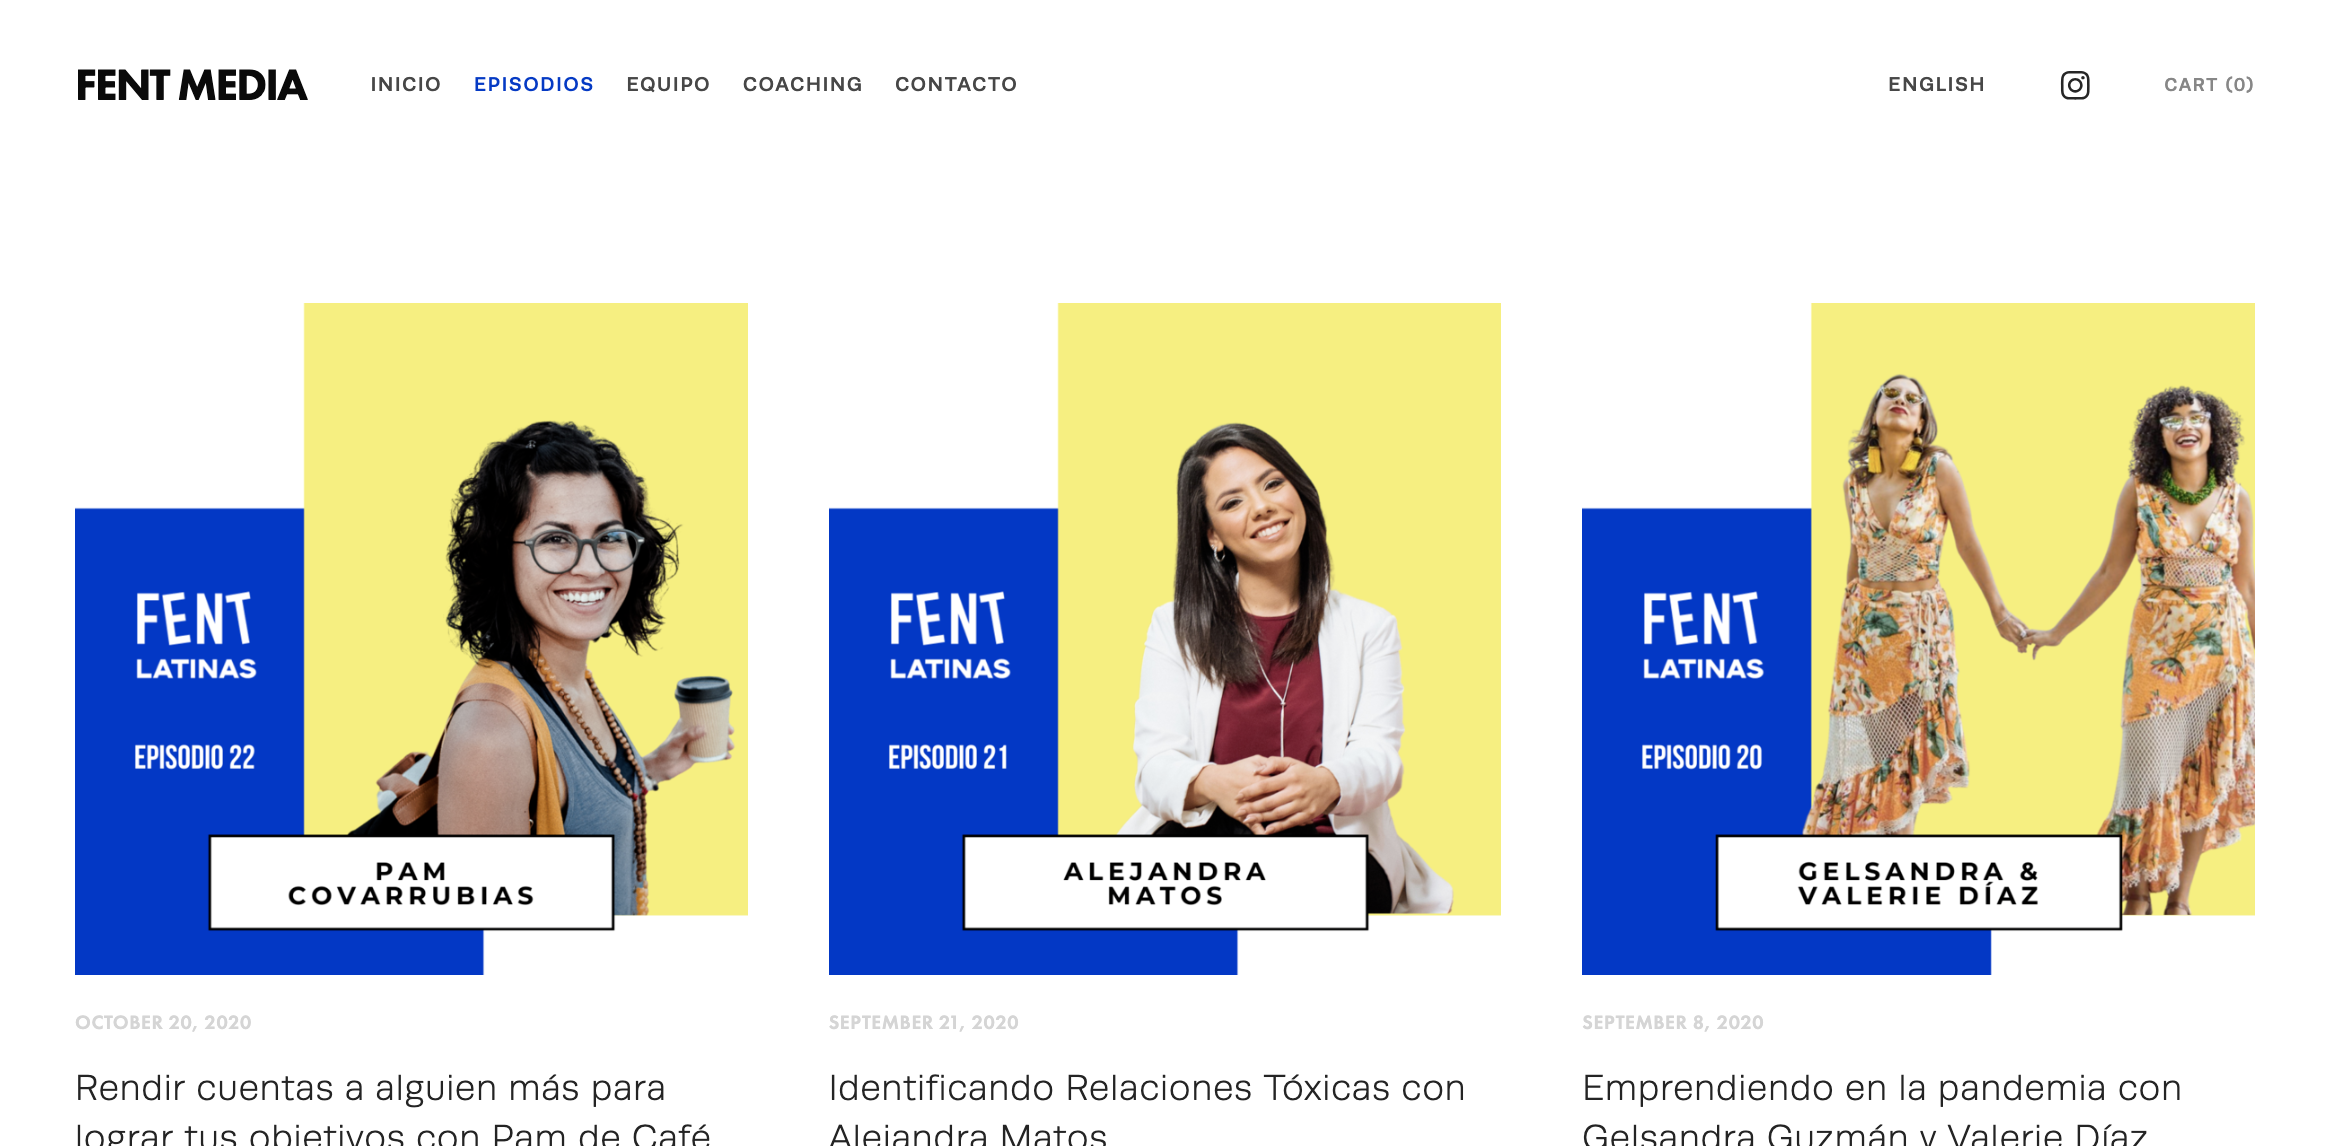Click the FENT MEDIA logo
Screen dimensions: 2338x1146
click(192, 85)
